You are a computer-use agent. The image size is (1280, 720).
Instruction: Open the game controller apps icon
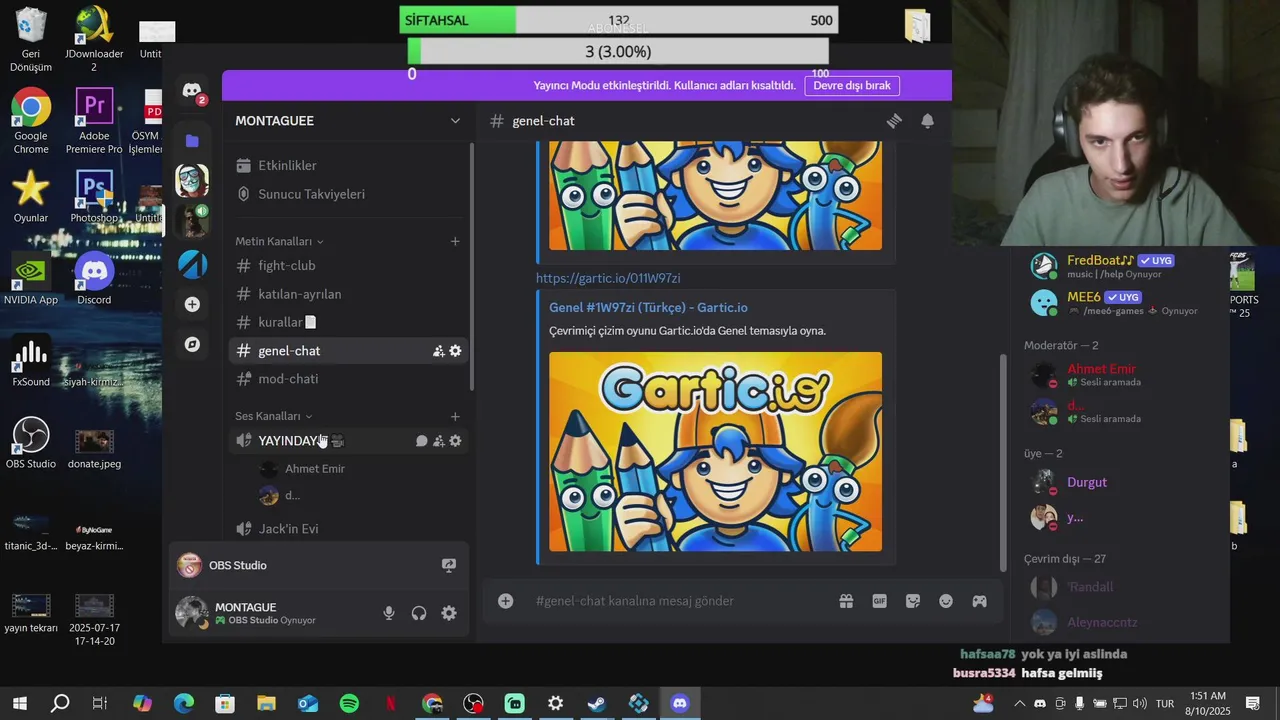tap(980, 601)
